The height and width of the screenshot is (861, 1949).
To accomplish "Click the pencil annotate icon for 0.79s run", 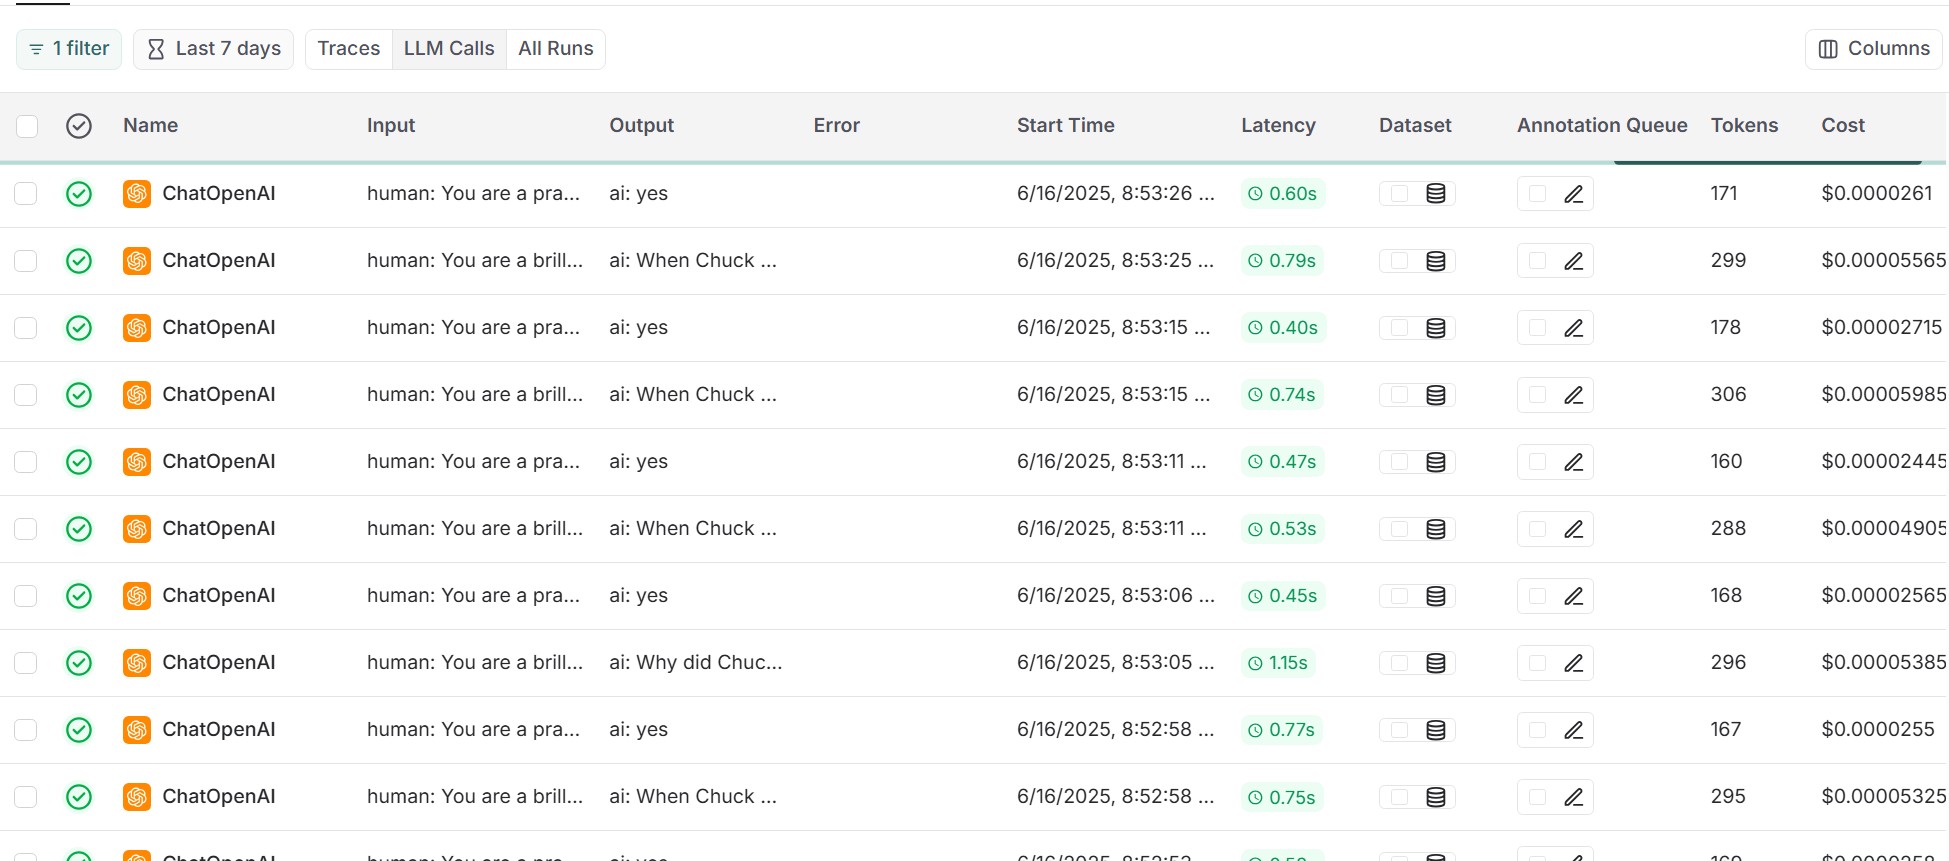I will 1573,261.
